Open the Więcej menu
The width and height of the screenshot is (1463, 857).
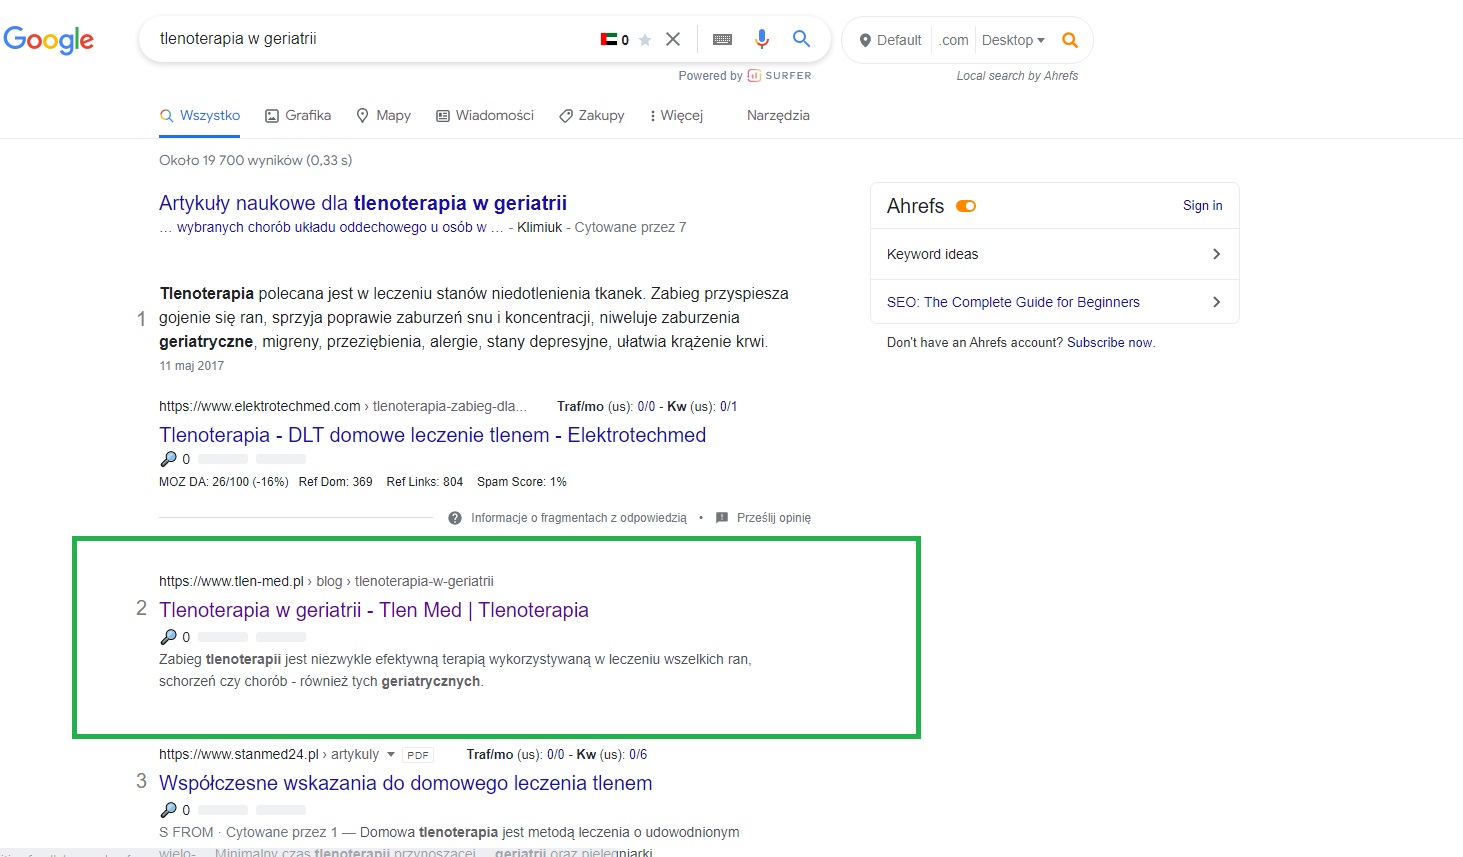coord(676,115)
